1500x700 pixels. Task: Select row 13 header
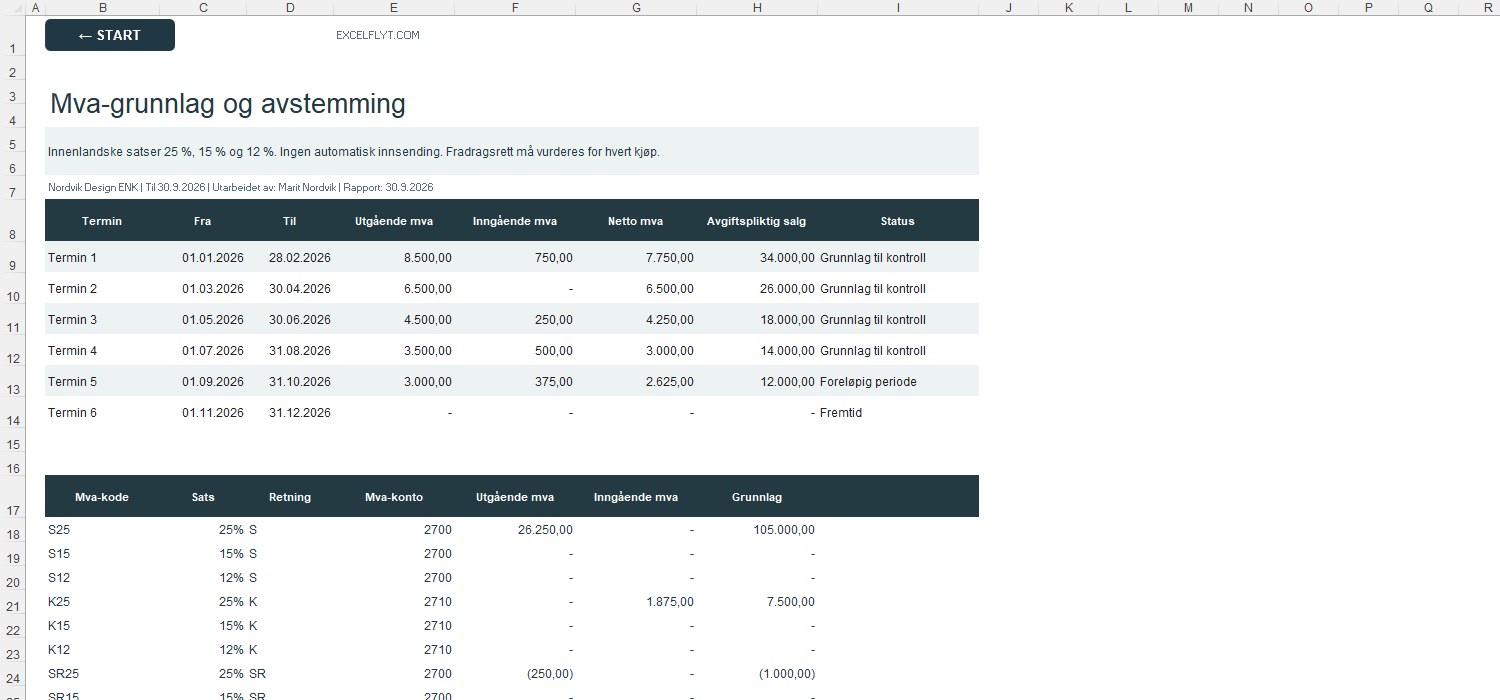click(12, 382)
